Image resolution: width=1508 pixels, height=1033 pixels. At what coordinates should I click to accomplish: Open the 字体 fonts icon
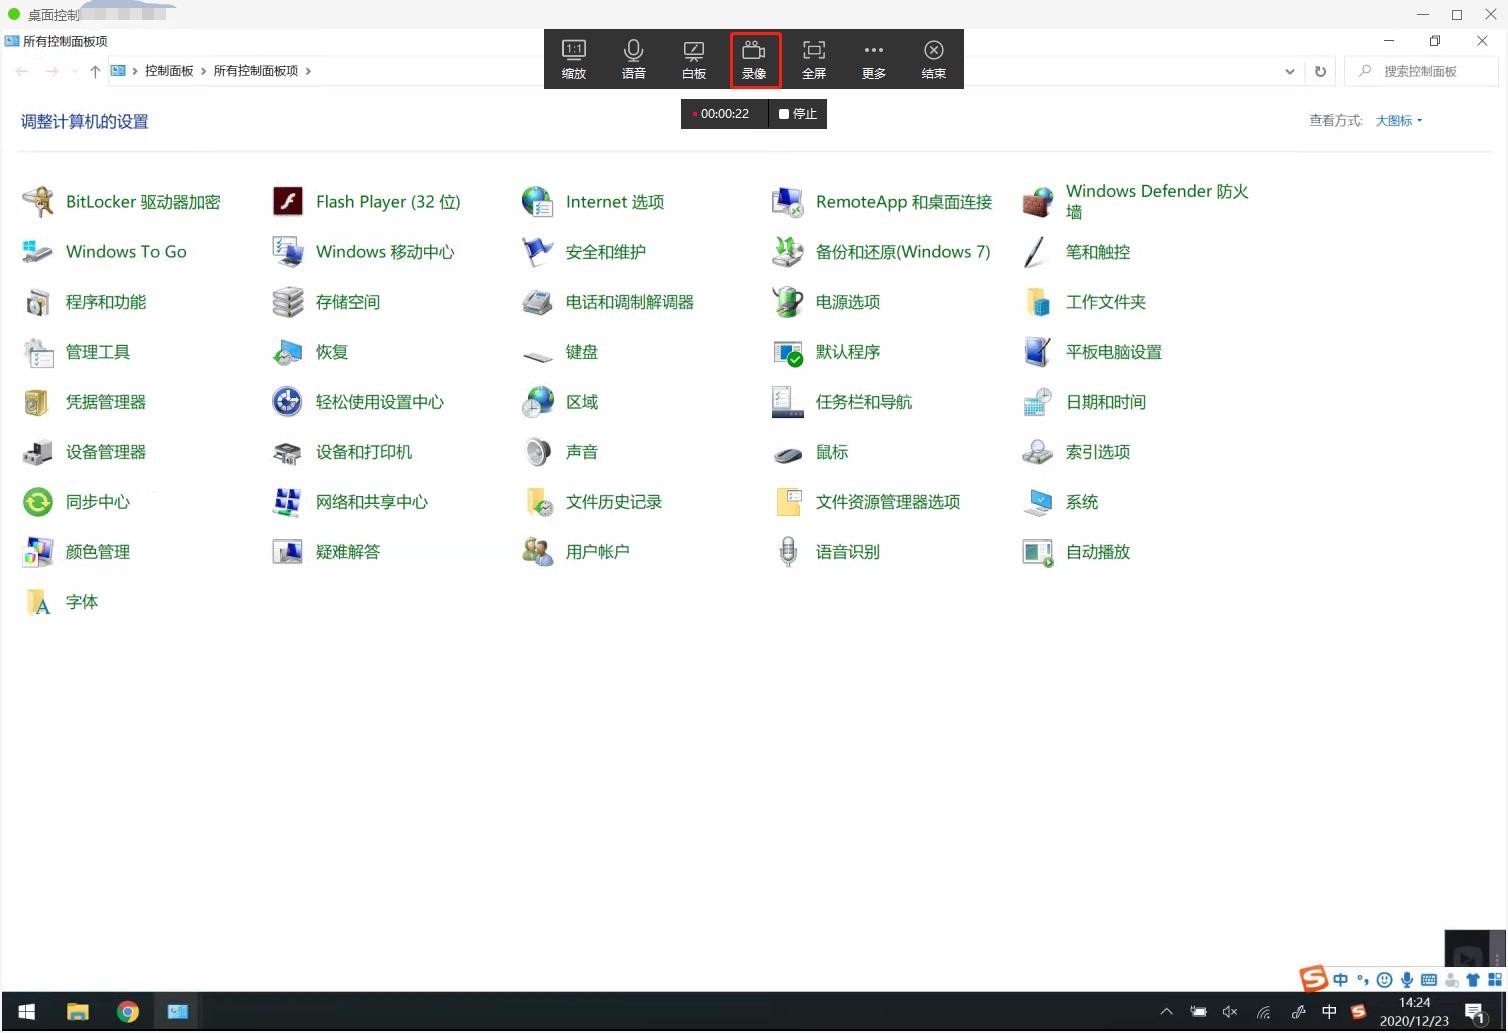click(x=38, y=602)
